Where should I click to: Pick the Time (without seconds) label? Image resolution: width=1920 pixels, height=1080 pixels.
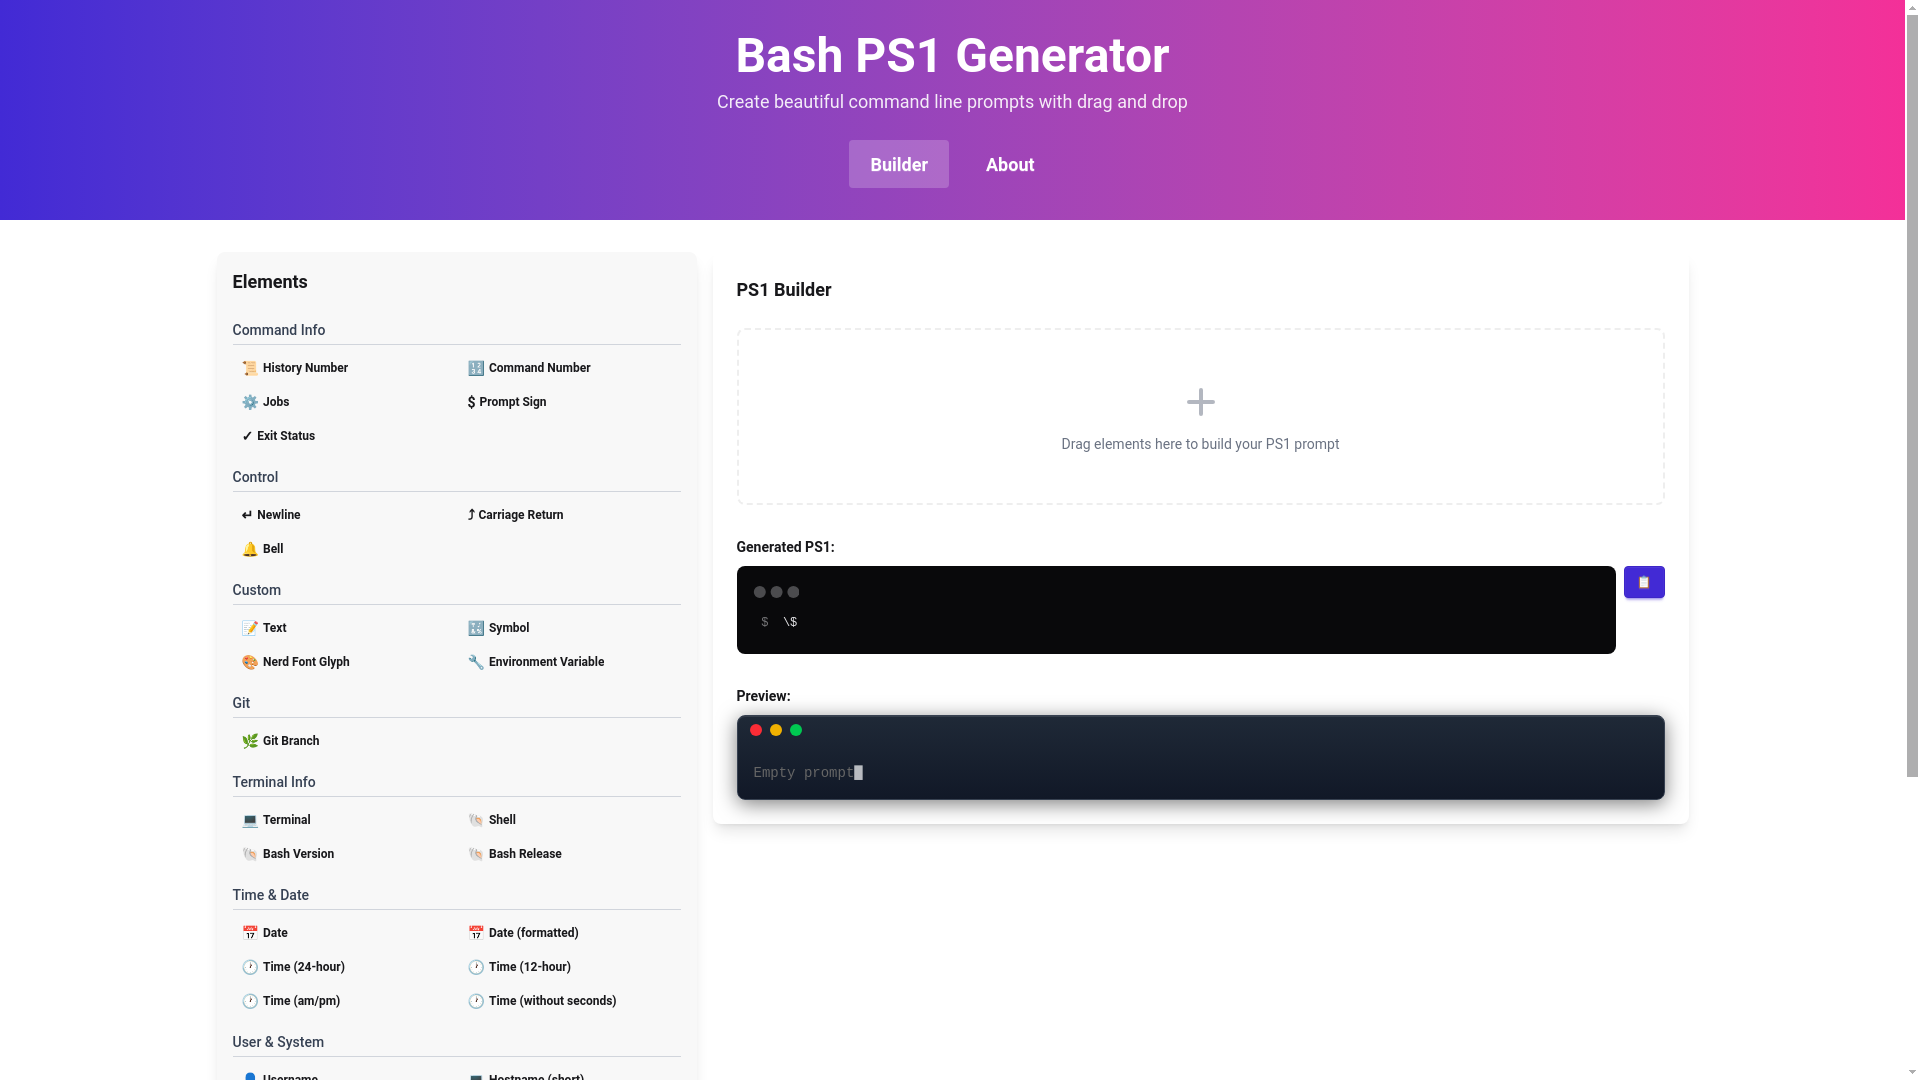pyautogui.click(x=552, y=1001)
